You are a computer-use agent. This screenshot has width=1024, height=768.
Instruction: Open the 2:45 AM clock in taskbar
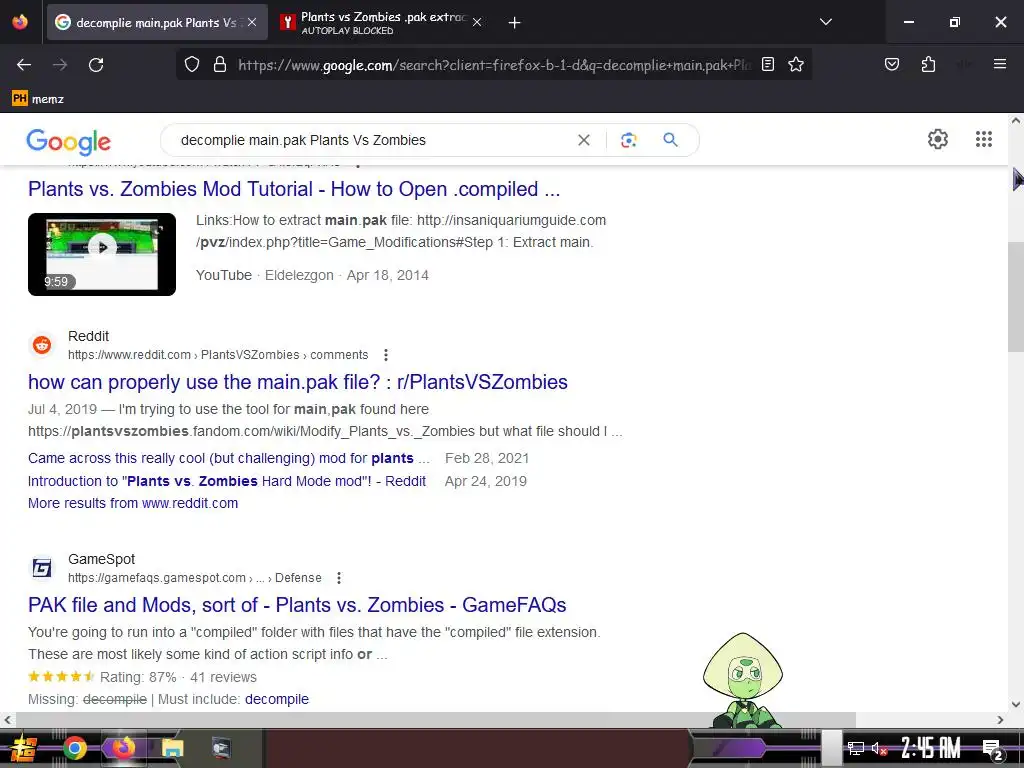pos(931,748)
